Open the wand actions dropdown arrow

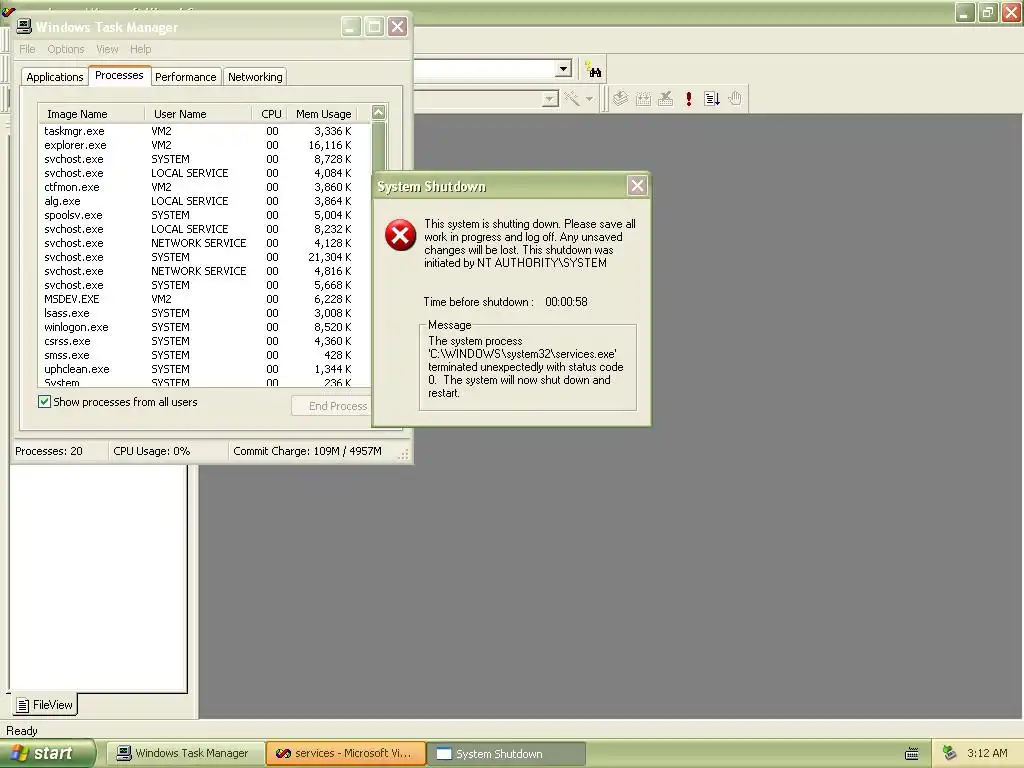[589, 99]
